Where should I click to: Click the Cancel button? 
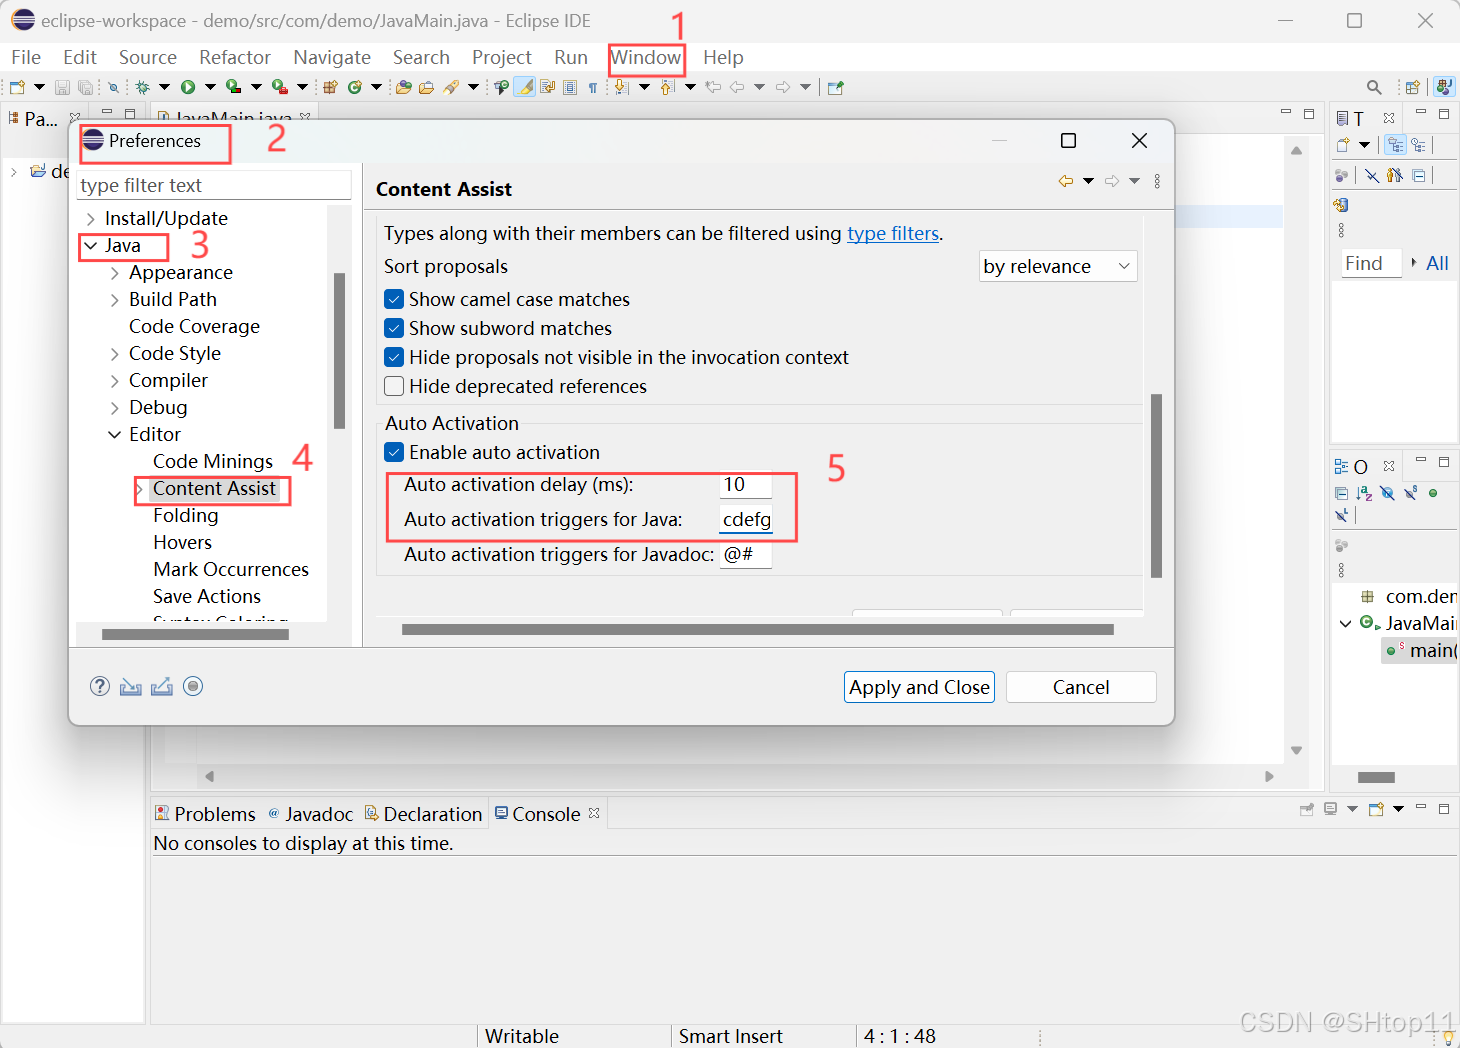(x=1081, y=687)
